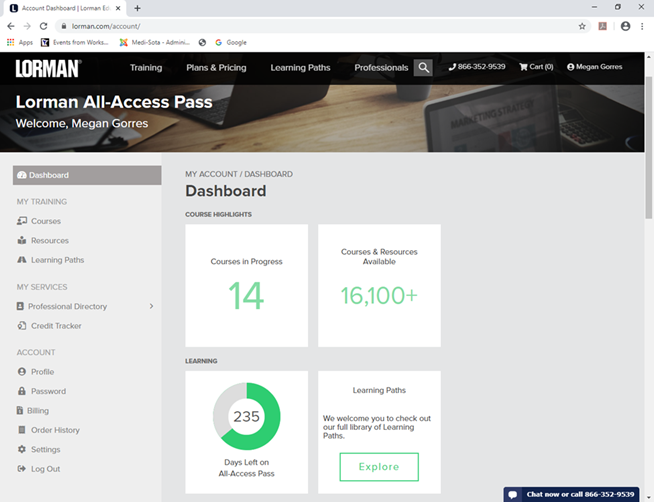Select the Dashboard sidebar item
Viewport: 654px width, 502px height.
(87, 175)
